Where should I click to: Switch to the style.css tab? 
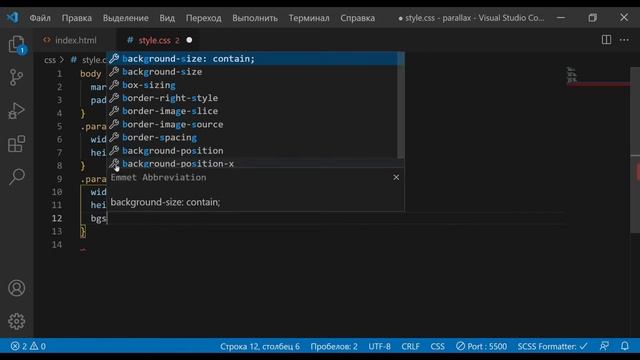(154, 40)
